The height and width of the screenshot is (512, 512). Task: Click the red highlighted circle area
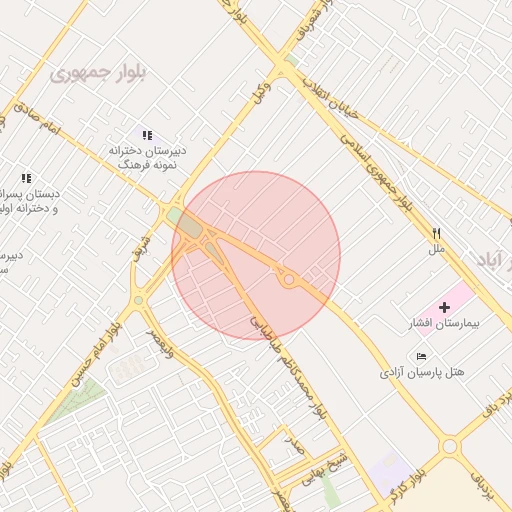click(x=256, y=256)
